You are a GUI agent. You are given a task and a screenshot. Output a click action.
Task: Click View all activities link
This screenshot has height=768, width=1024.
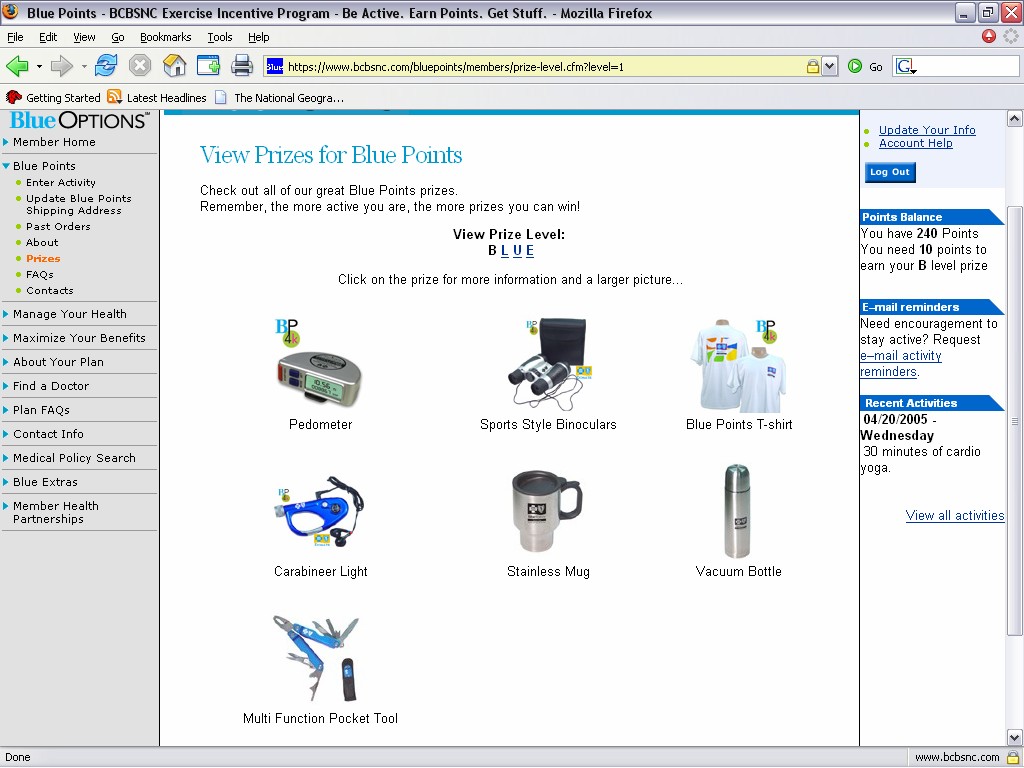click(x=955, y=515)
